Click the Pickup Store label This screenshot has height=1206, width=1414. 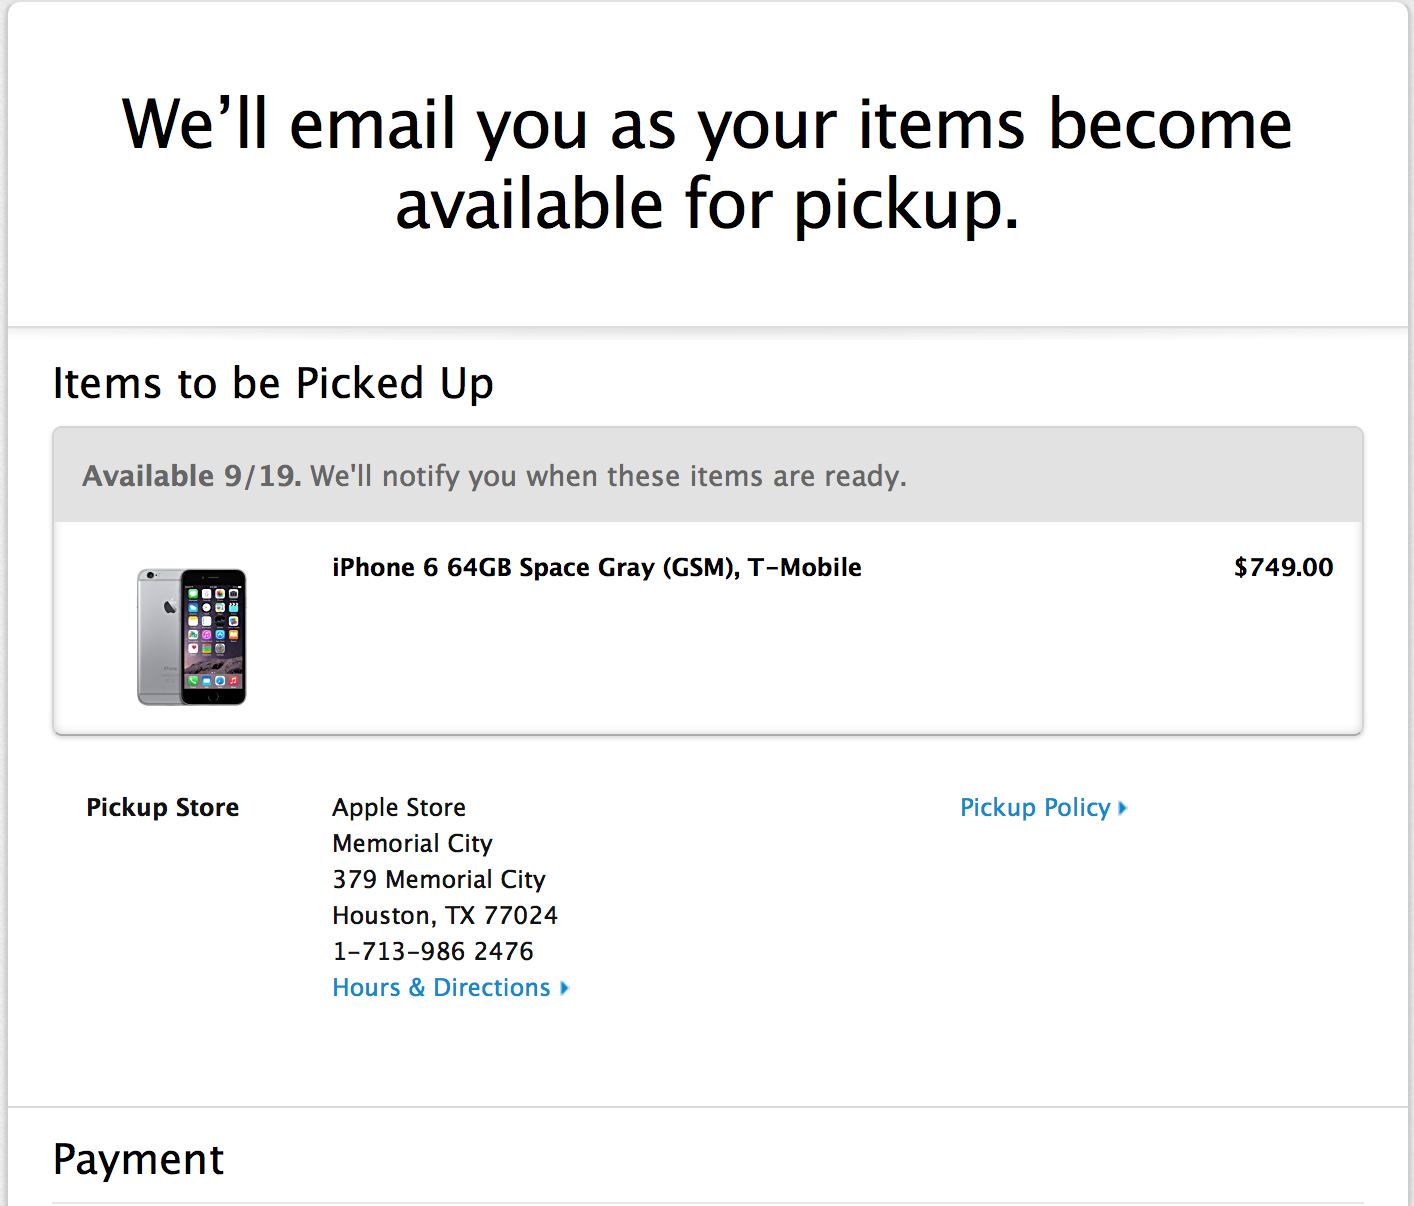click(163, 808)
